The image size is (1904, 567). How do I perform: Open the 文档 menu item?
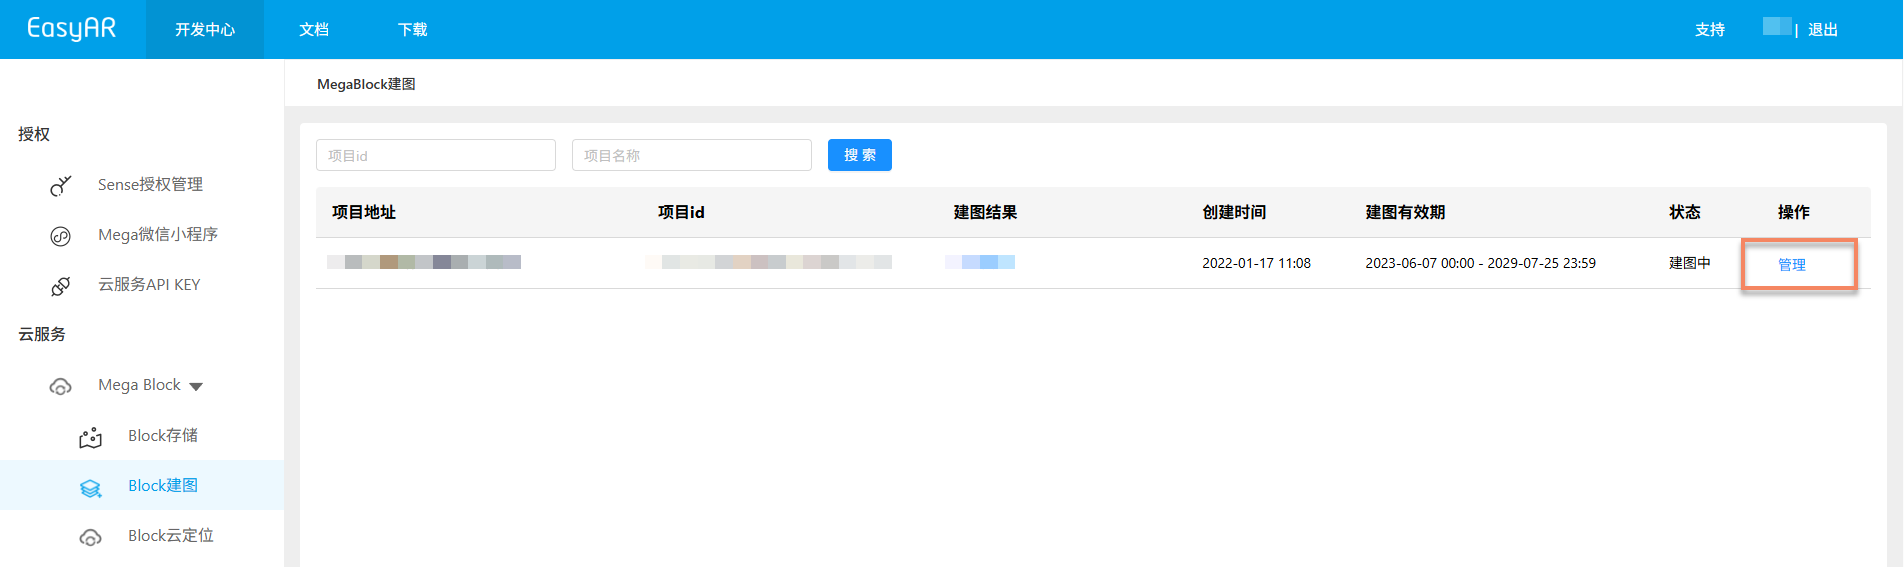314,30
